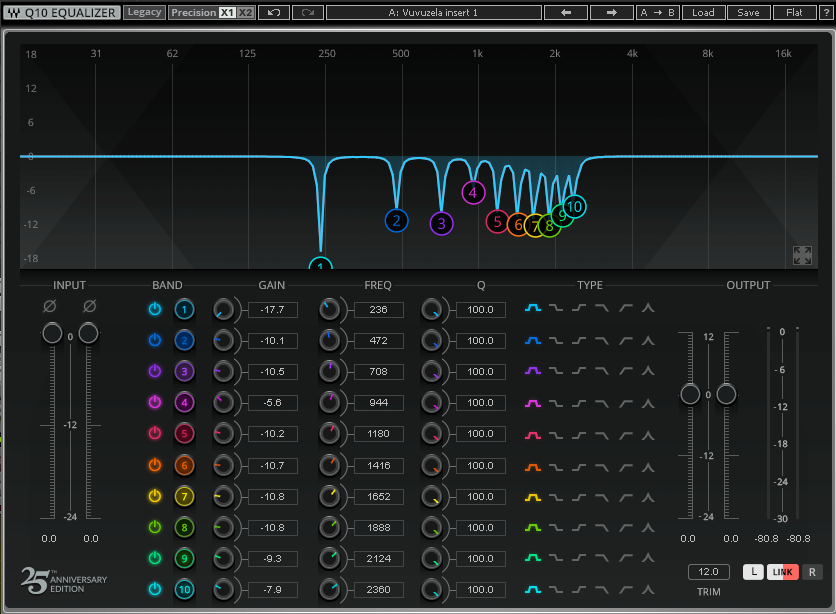This screenshot has height=614, width=836.
Task: Invert left input phase symbol
Action: pos(50,306)
